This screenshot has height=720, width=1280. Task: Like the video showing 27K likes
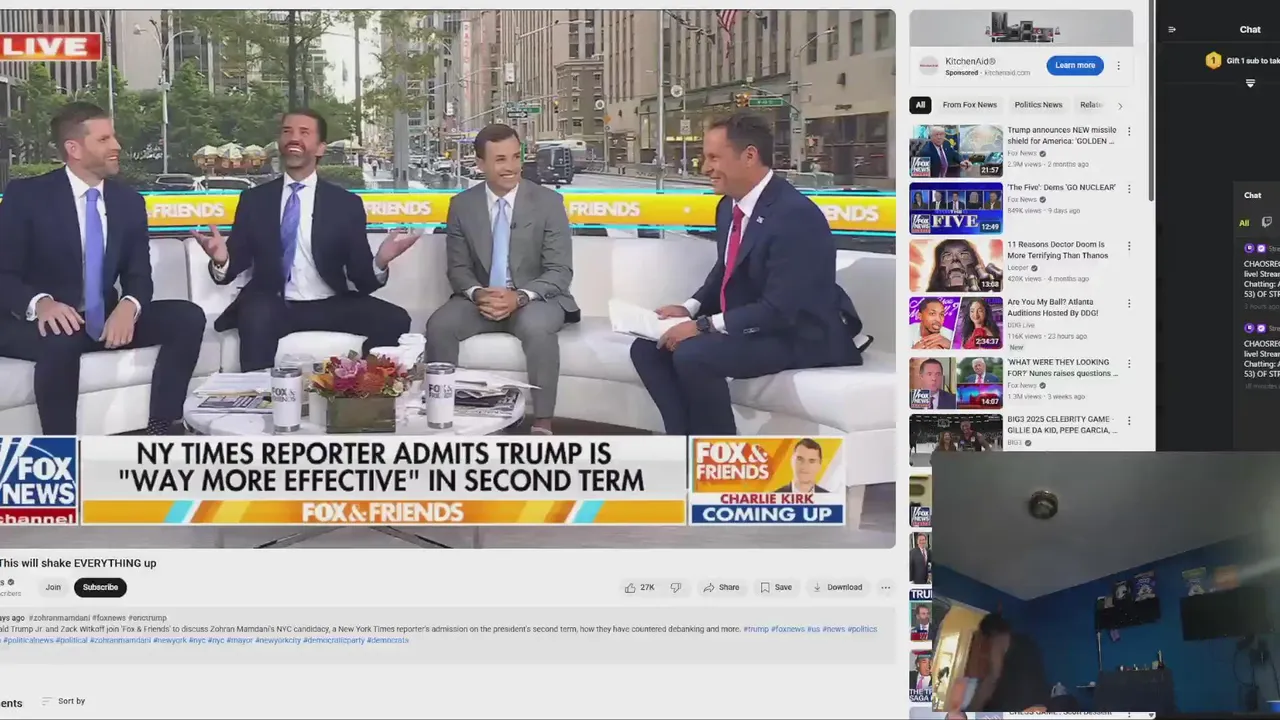pyautogui.click(x=639, y=587)
